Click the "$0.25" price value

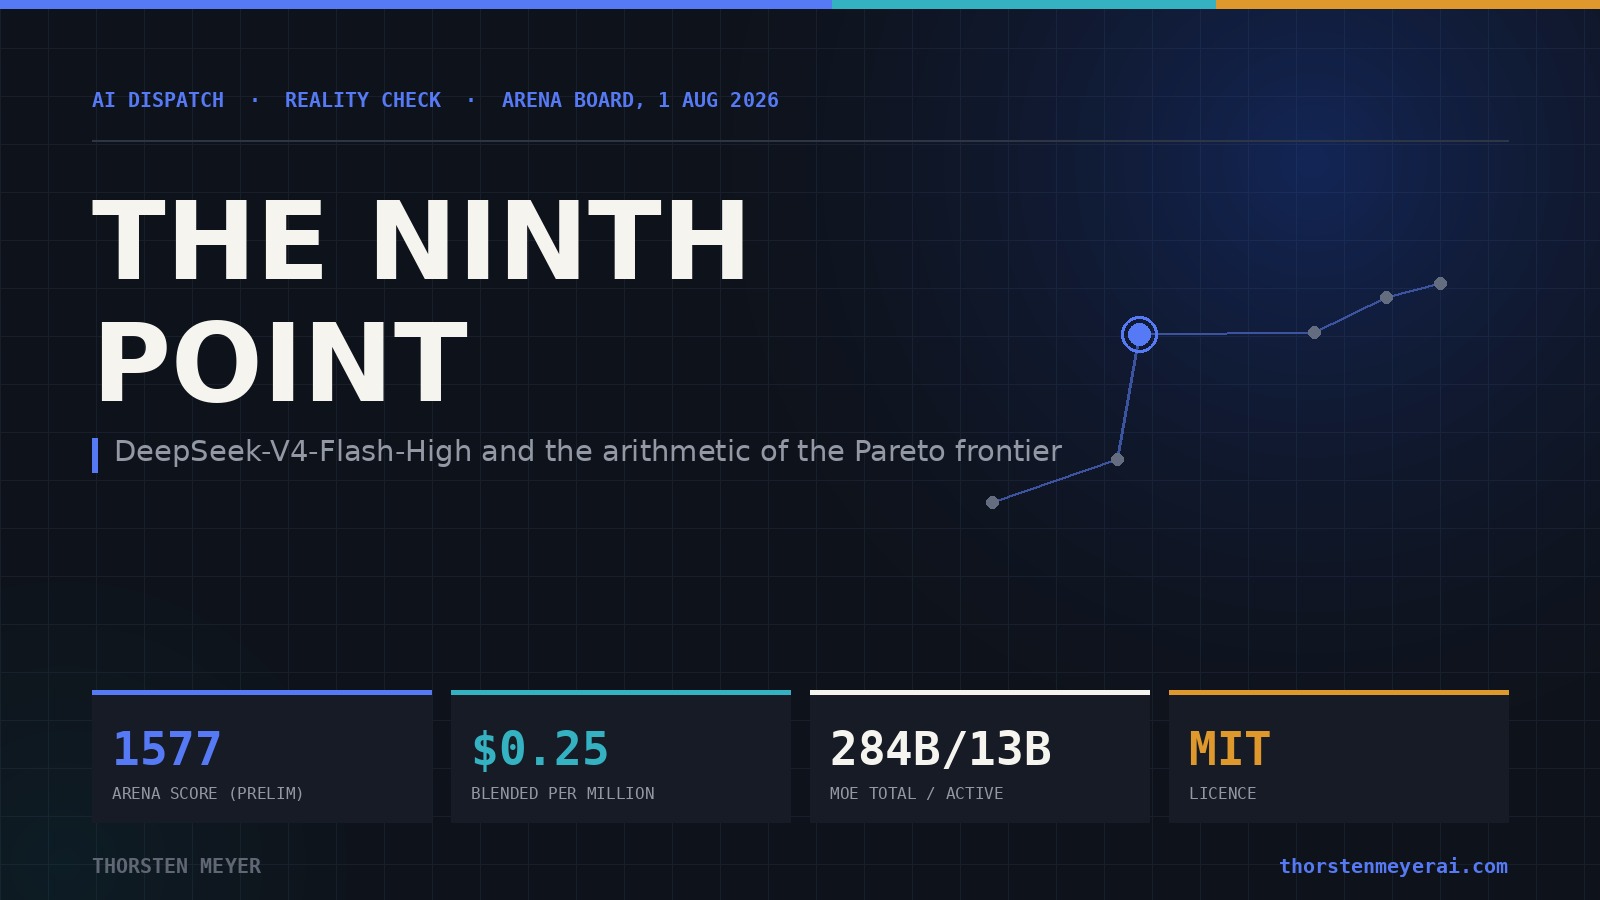point(540,749)
